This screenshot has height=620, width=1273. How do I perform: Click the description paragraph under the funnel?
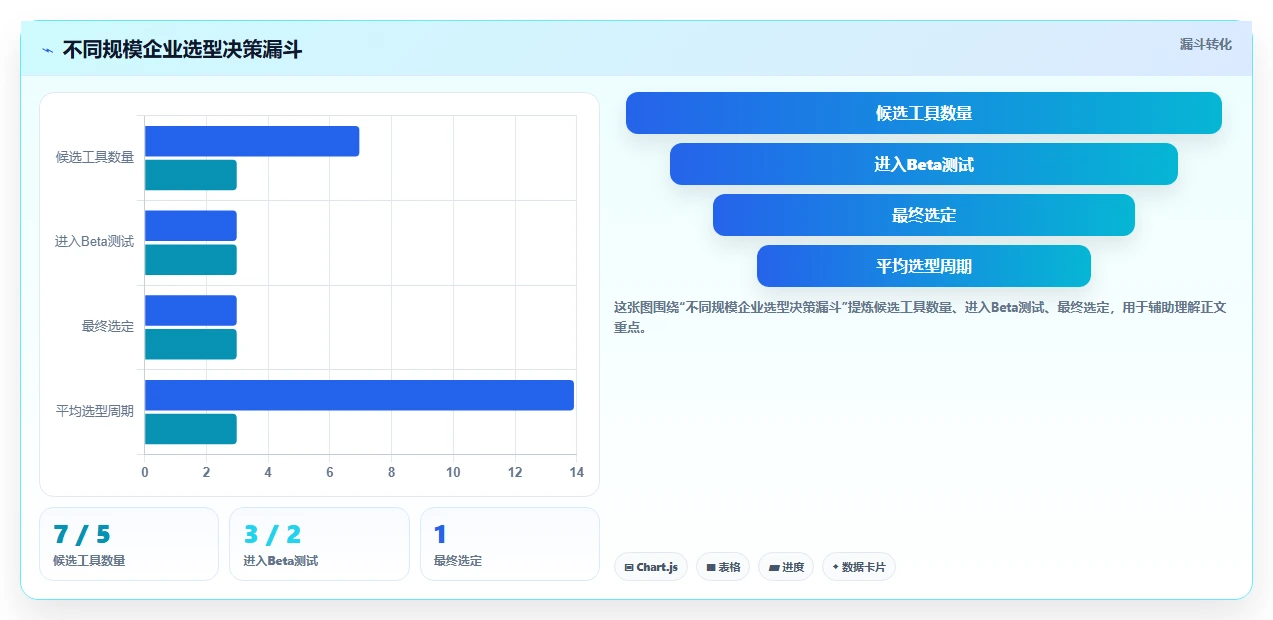920,317
